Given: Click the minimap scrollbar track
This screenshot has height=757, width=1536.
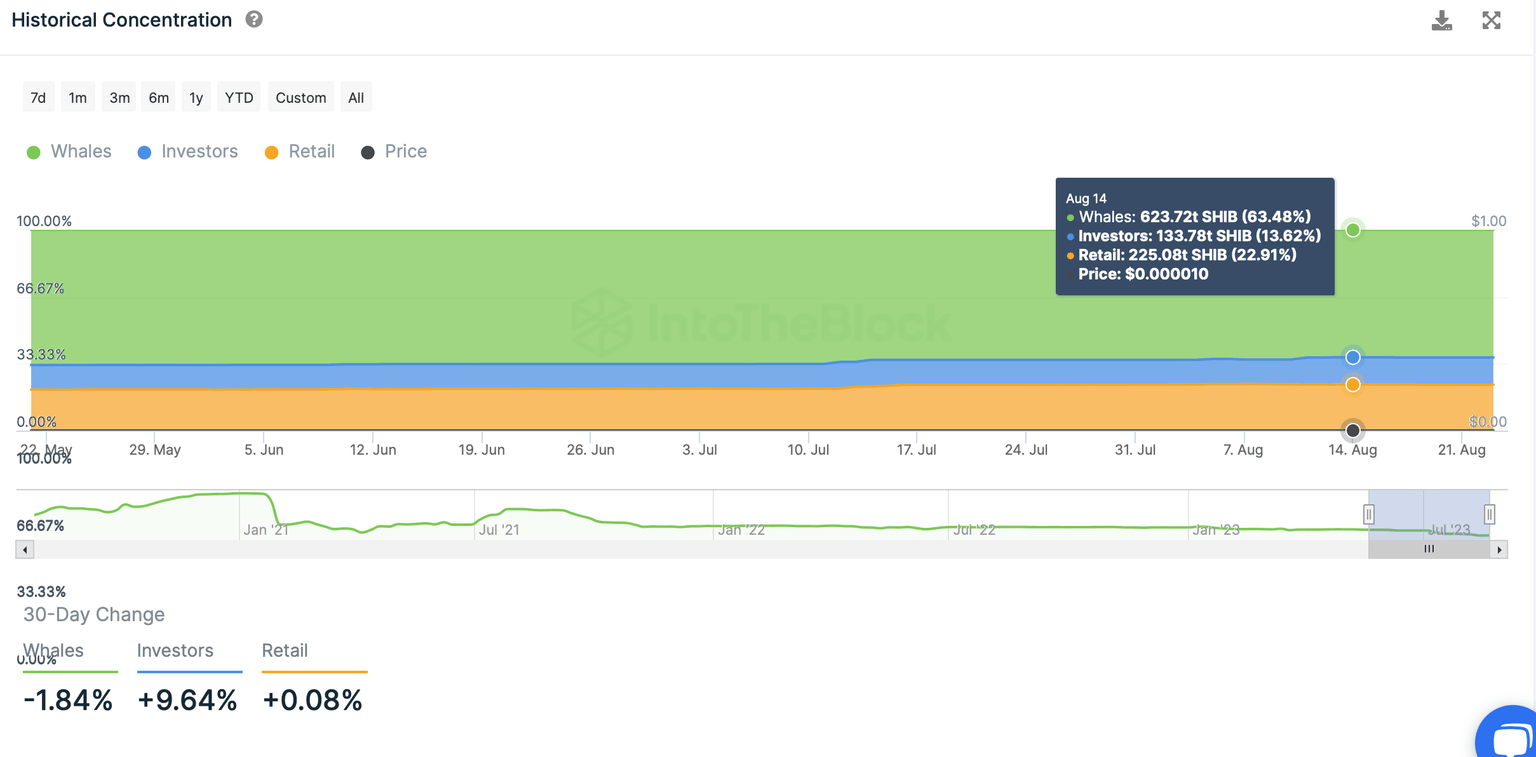Looking at the screenshot, I should pos(700,549).
